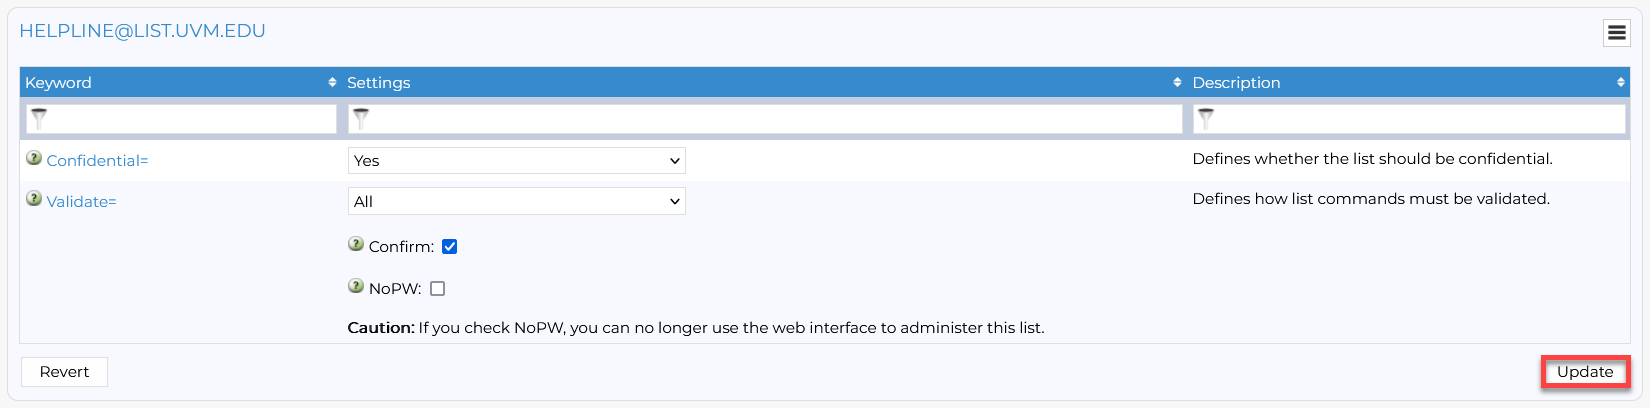This screenshot has height=408, width=1650.
Task: Enable the NoPW checkbox
Action: [x=438, y=289]
